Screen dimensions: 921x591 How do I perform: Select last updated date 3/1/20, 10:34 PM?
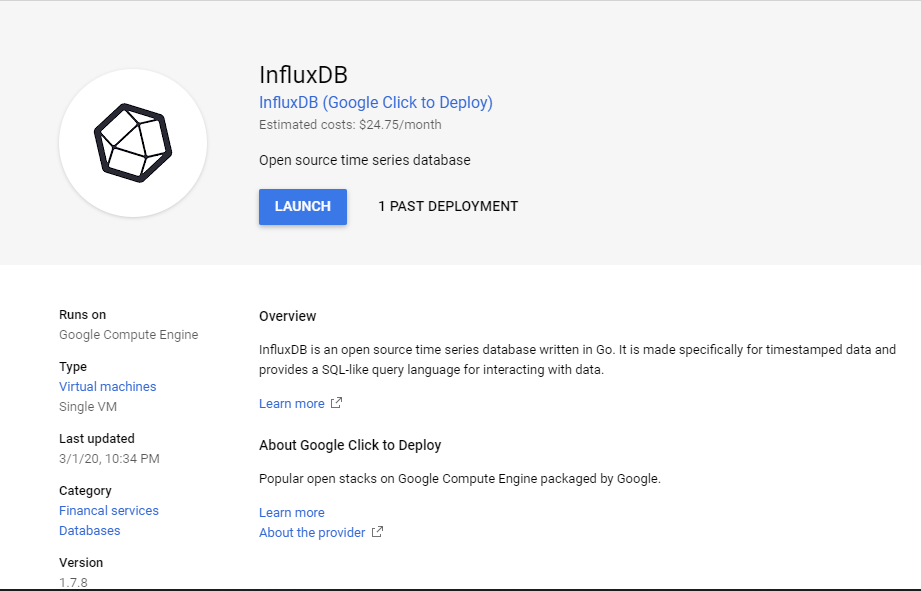(x=109, y=459)
